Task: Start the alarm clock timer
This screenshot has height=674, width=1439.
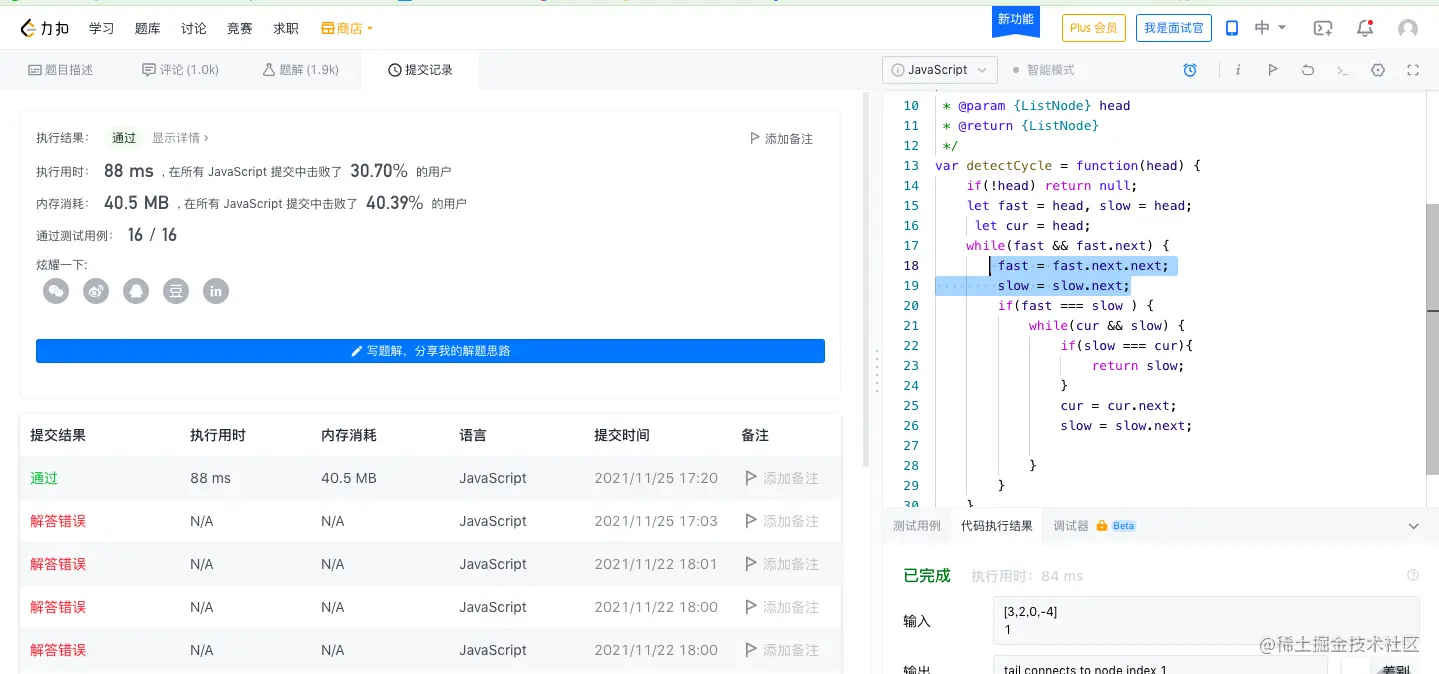Action: [1190, 70]
